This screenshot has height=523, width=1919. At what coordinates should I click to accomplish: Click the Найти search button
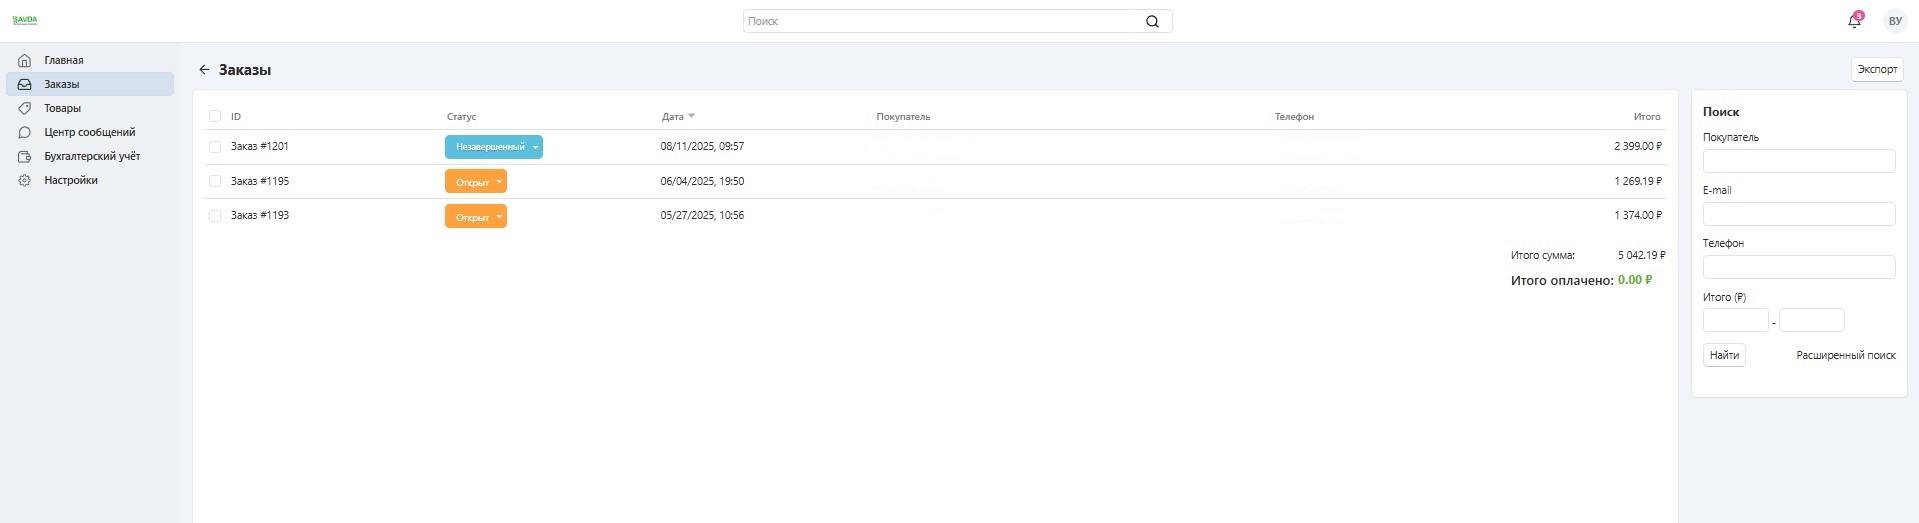click(1724, 355)
